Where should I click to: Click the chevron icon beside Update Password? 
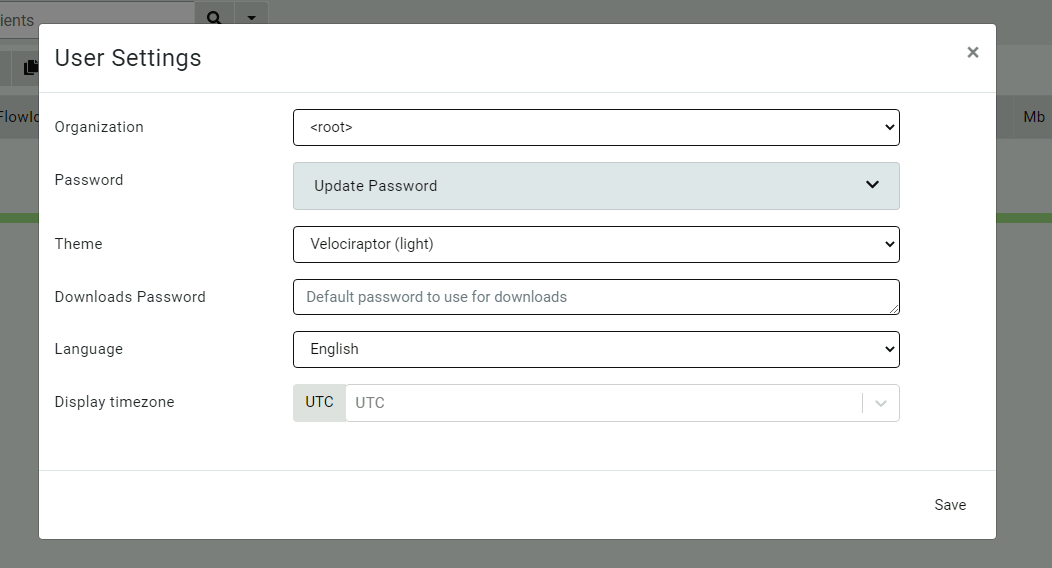[872, 185]
